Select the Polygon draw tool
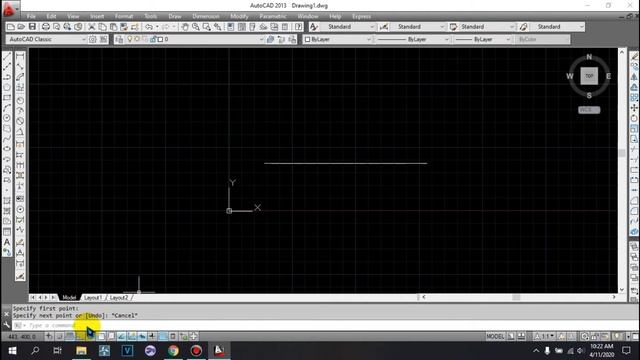 (7, 87)
